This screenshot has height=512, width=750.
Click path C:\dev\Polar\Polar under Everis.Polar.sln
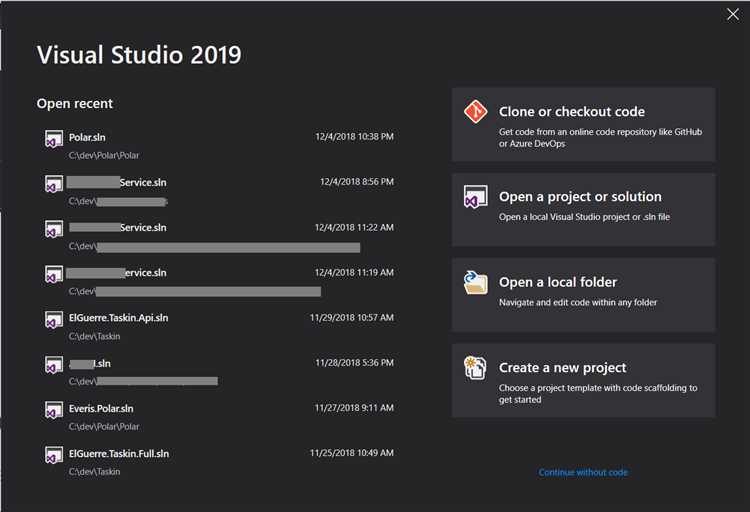[104, 427]
